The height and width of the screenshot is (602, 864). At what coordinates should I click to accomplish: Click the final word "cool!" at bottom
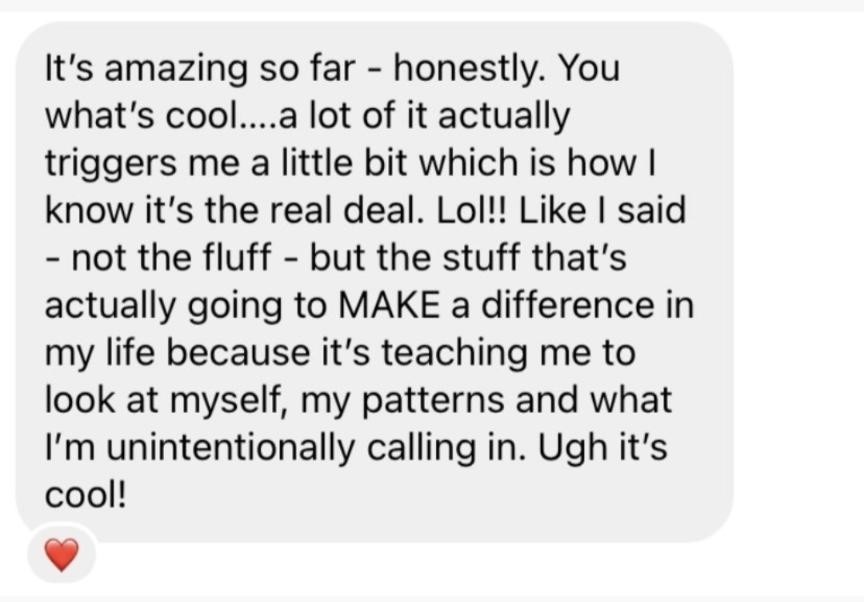click(85, 495)
